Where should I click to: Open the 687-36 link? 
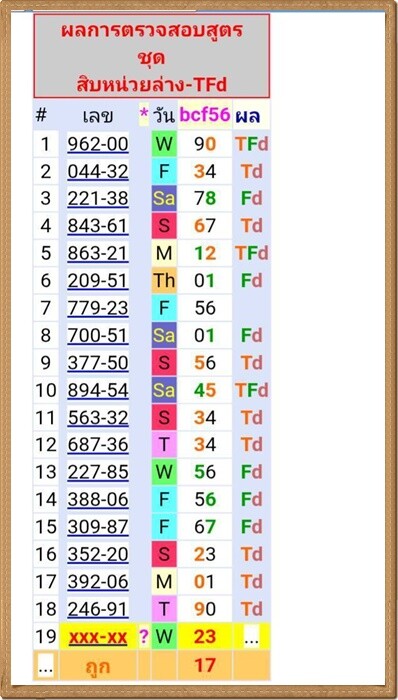[x=98, y=445]
